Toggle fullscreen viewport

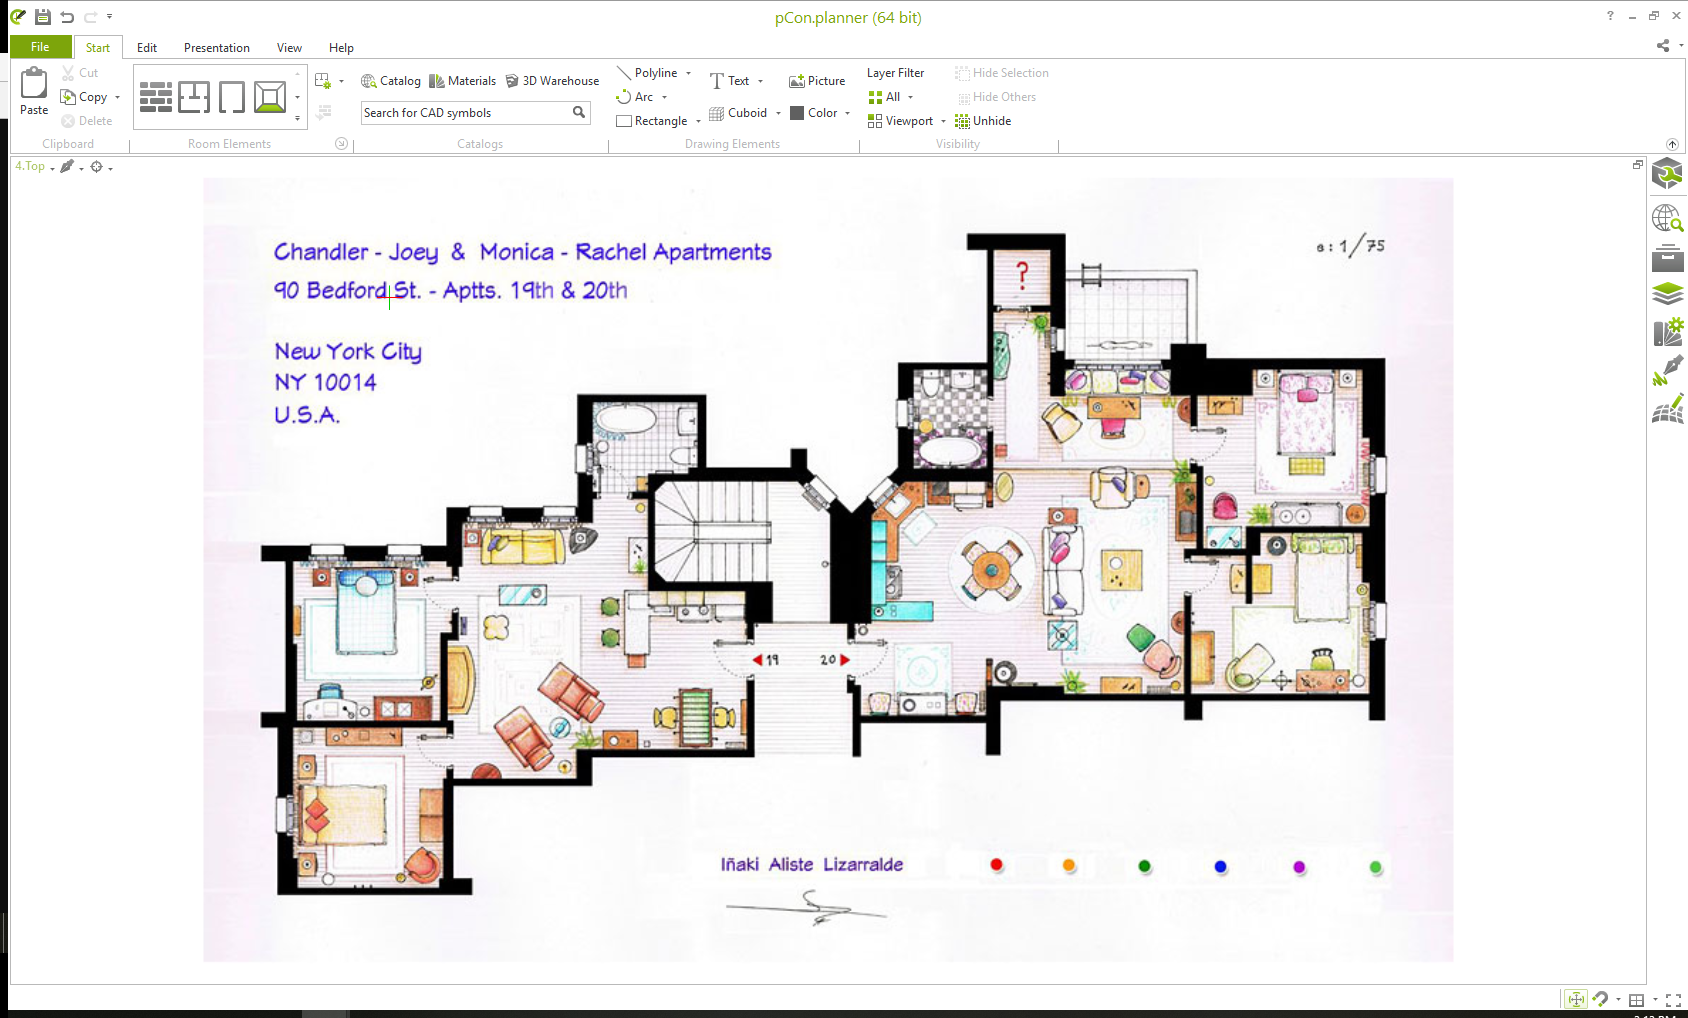coord(1673,1000)
